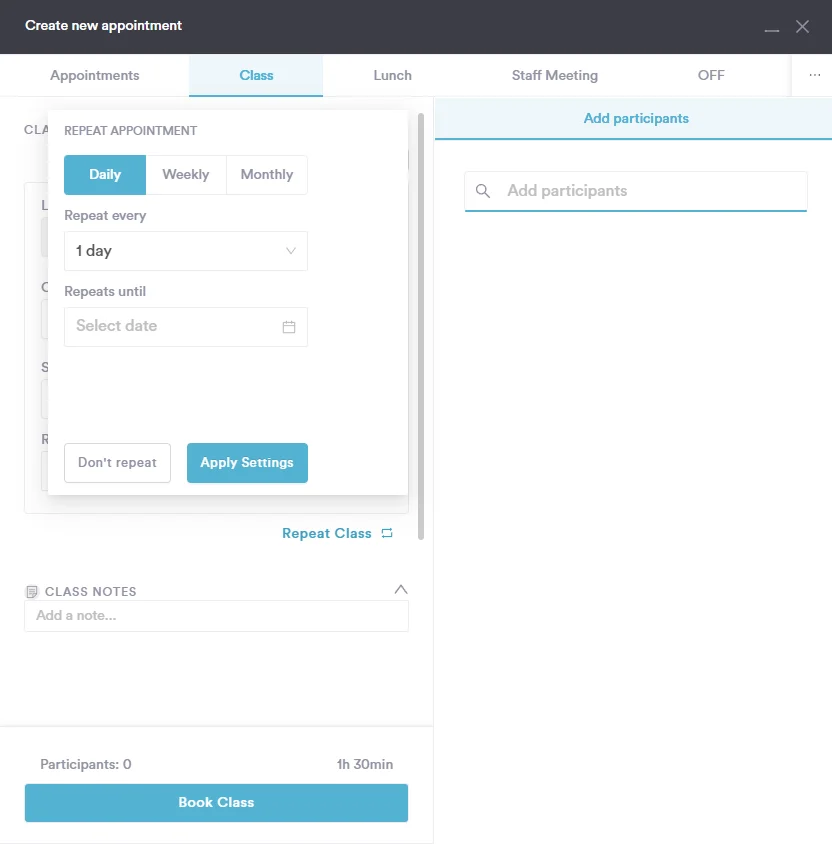This screenshot has width=832, height=844.
Task: Minimize the Create new appointment window
Action: (x=771, y=28)
